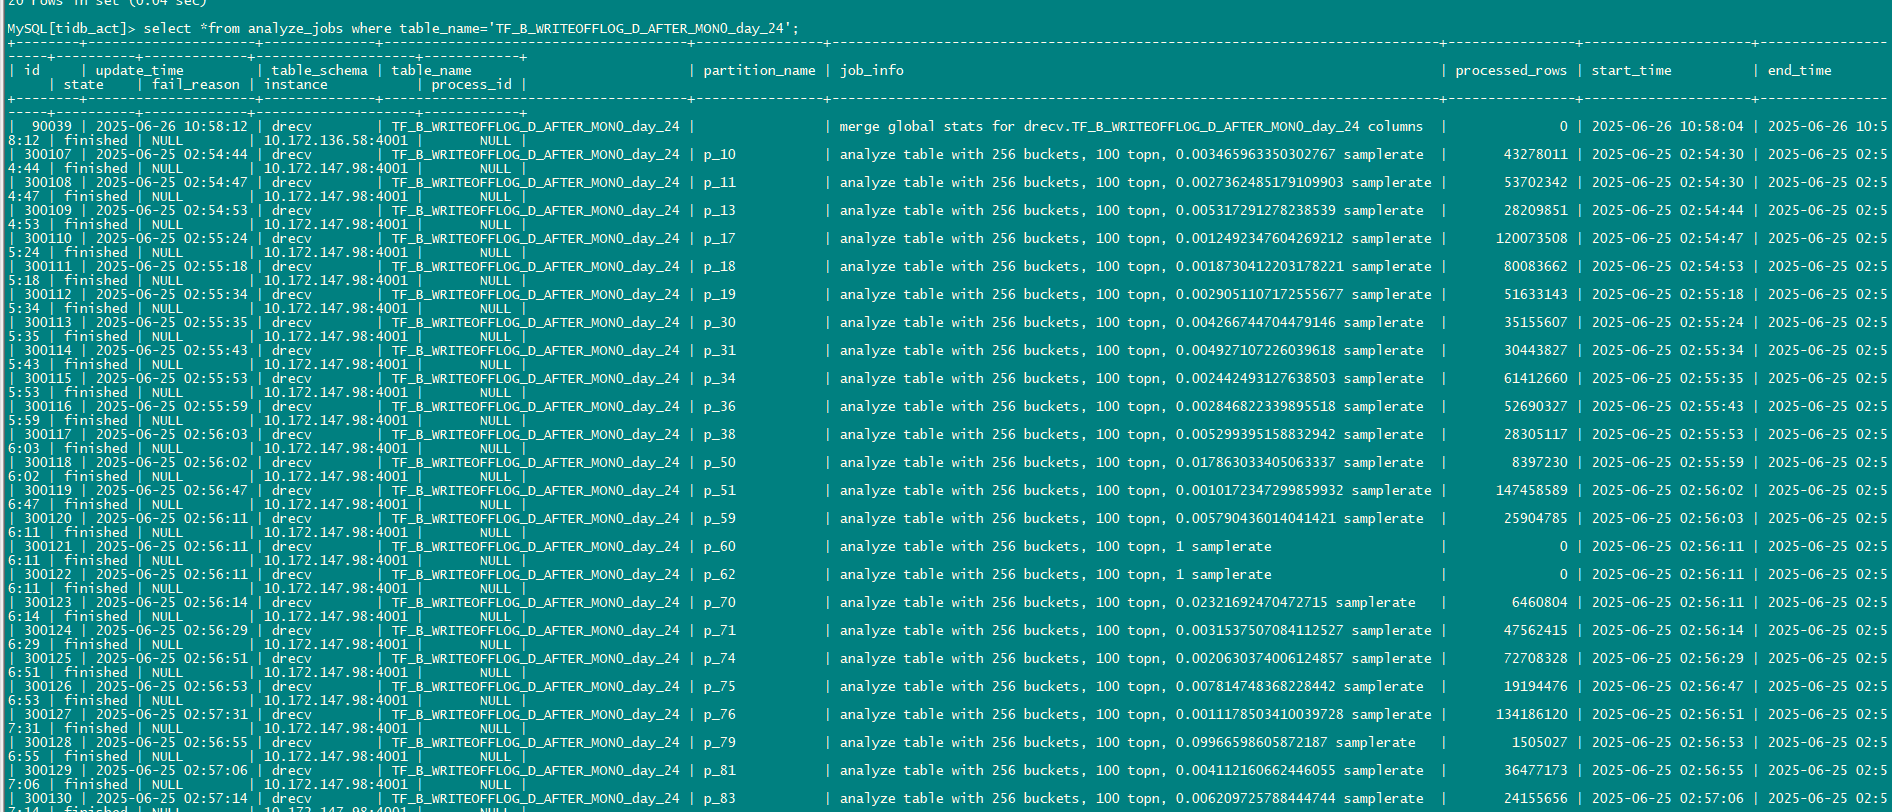Select job id 90039
This screenshot has height=812, width=1892.
52,126
